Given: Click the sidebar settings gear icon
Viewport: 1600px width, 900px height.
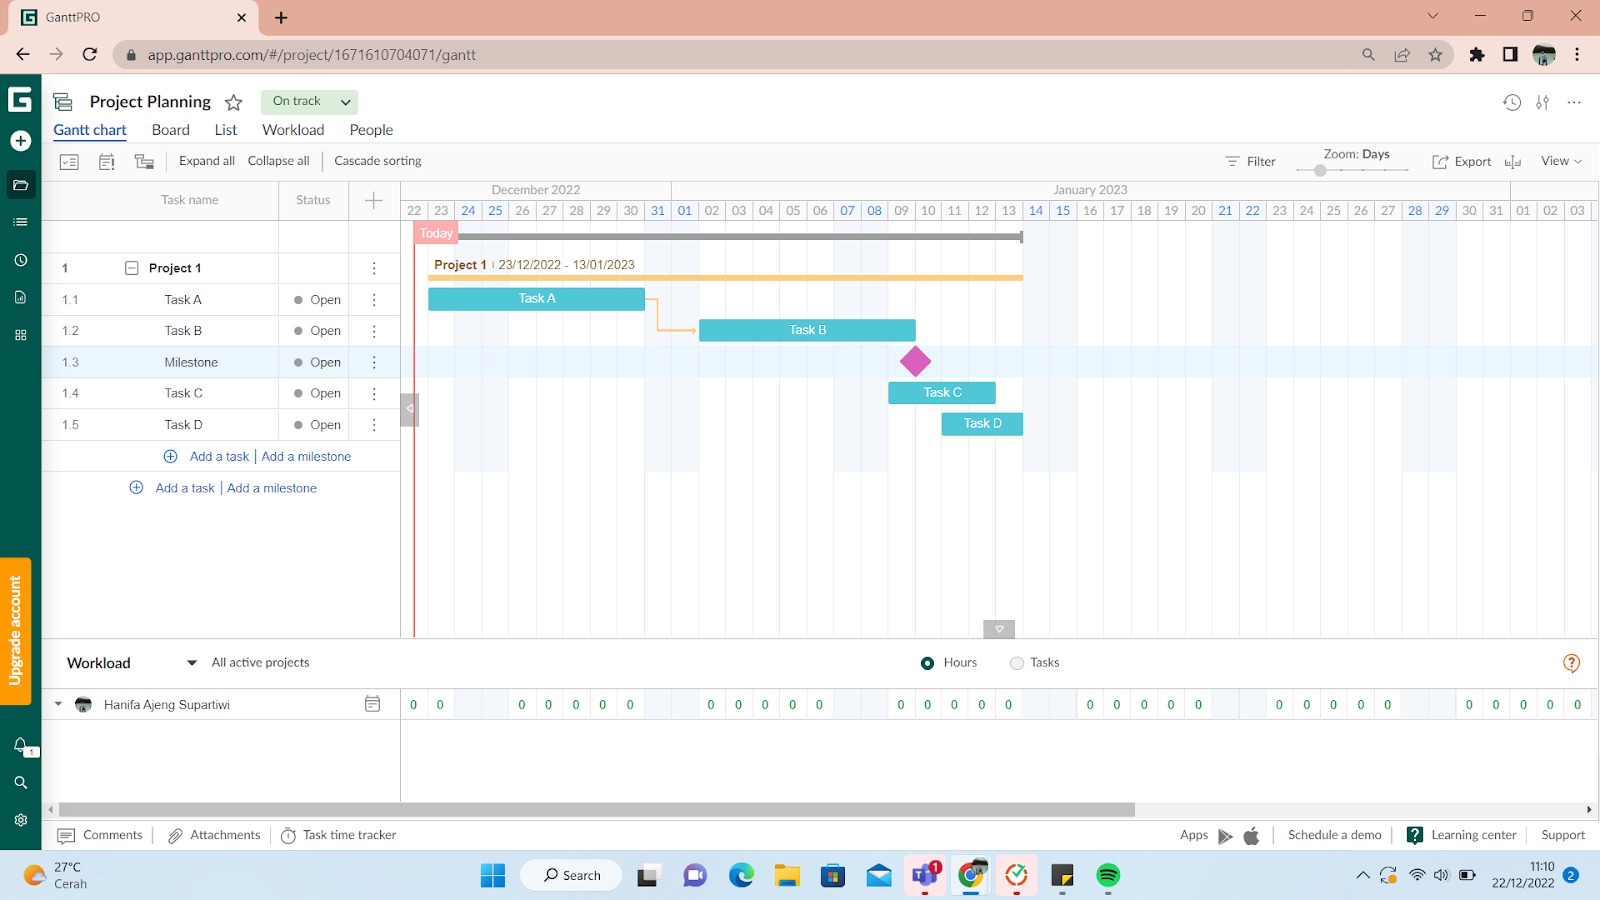Looking at the screenshot, I should [x=20, y=820].
